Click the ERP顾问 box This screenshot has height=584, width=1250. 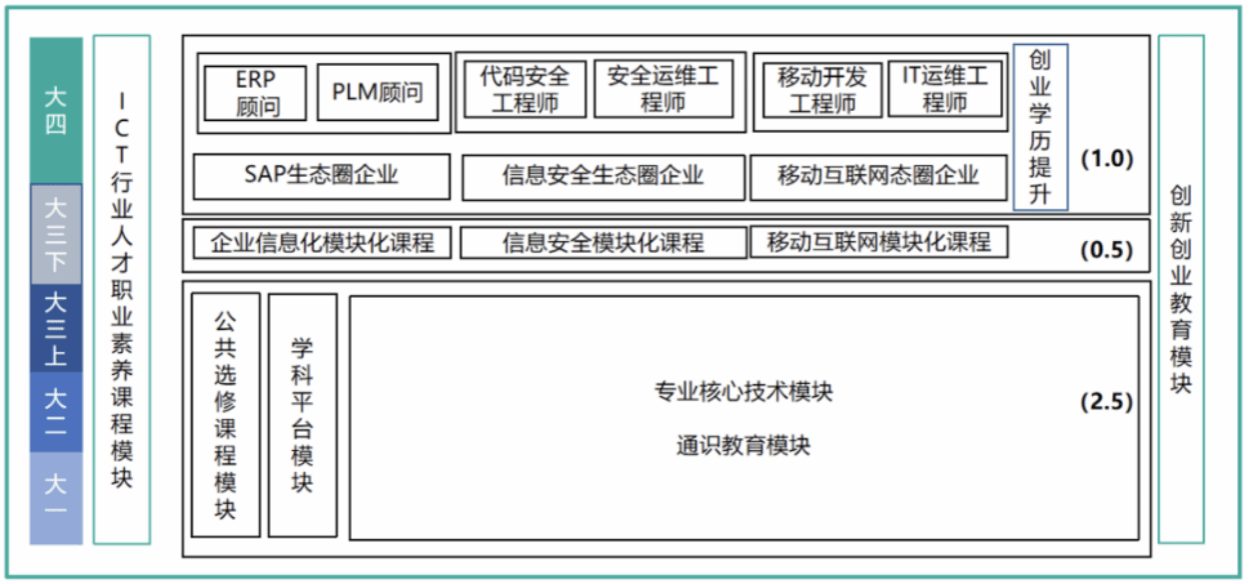255,92
